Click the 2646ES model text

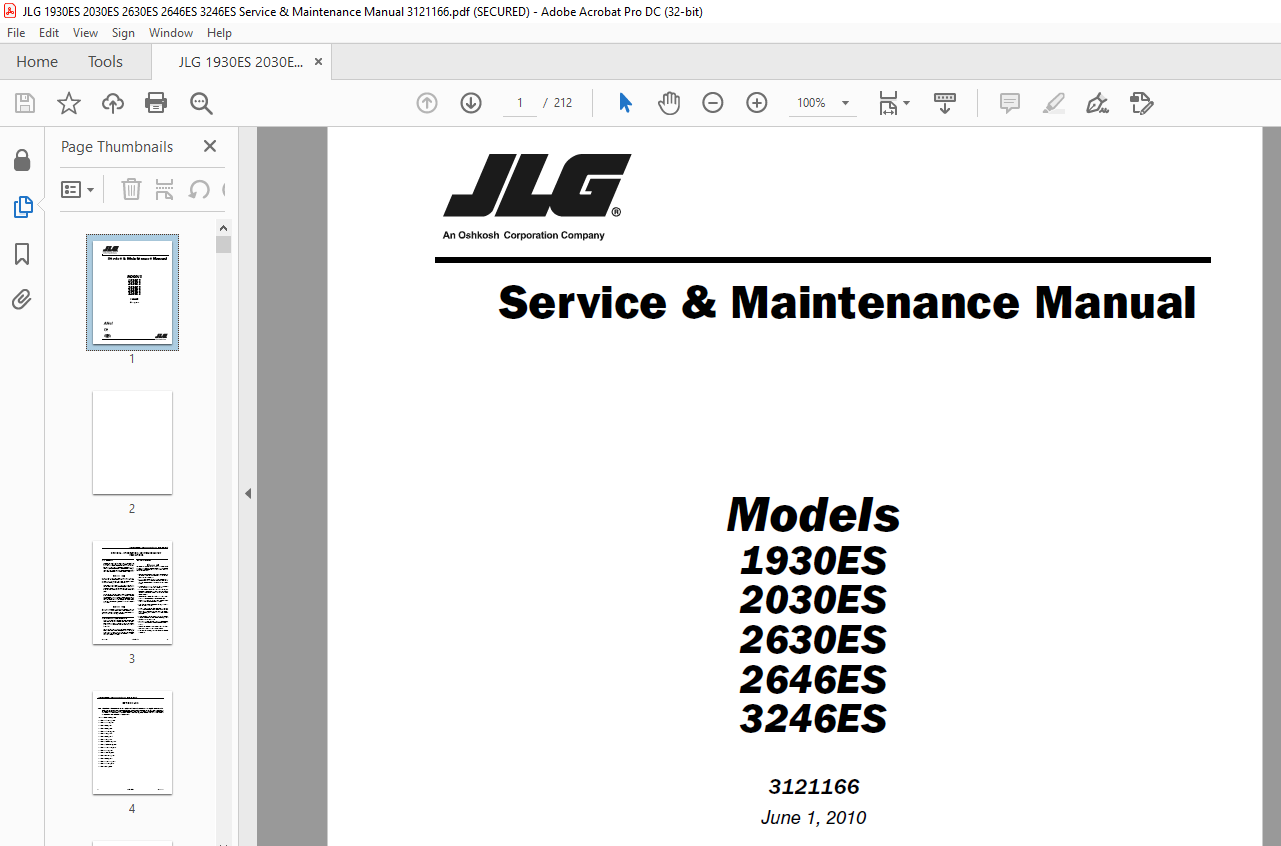pos(813,680)
